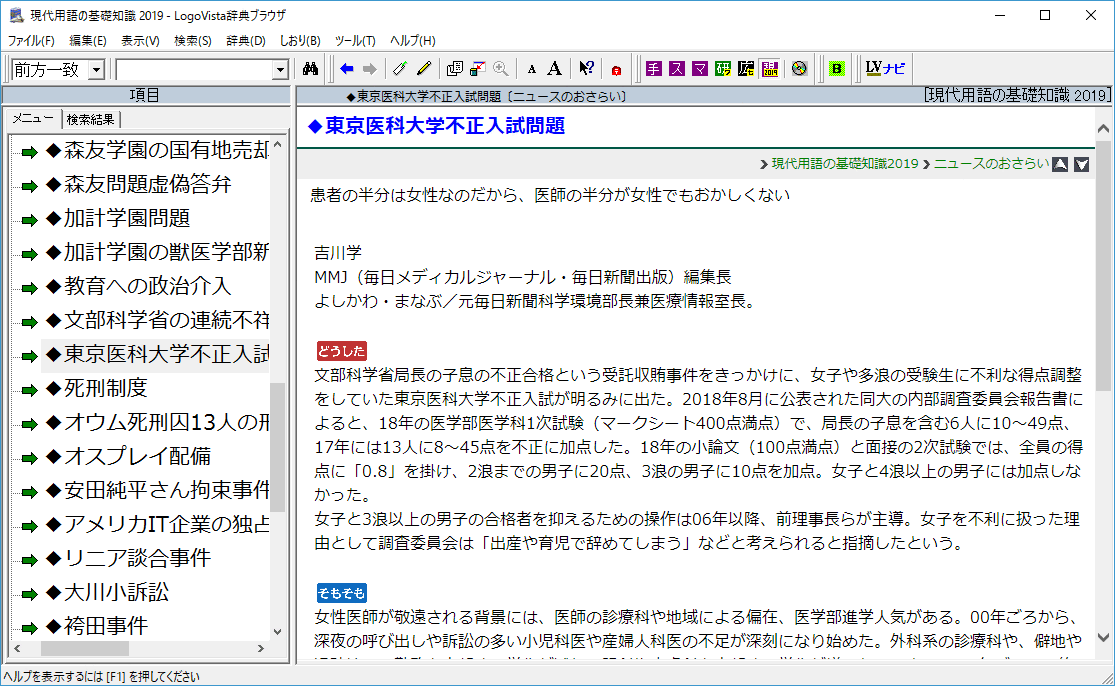The image size is (1115, 686).
Task: Select 文部科学省の連続不祥 list item
Action: point(156,320)
